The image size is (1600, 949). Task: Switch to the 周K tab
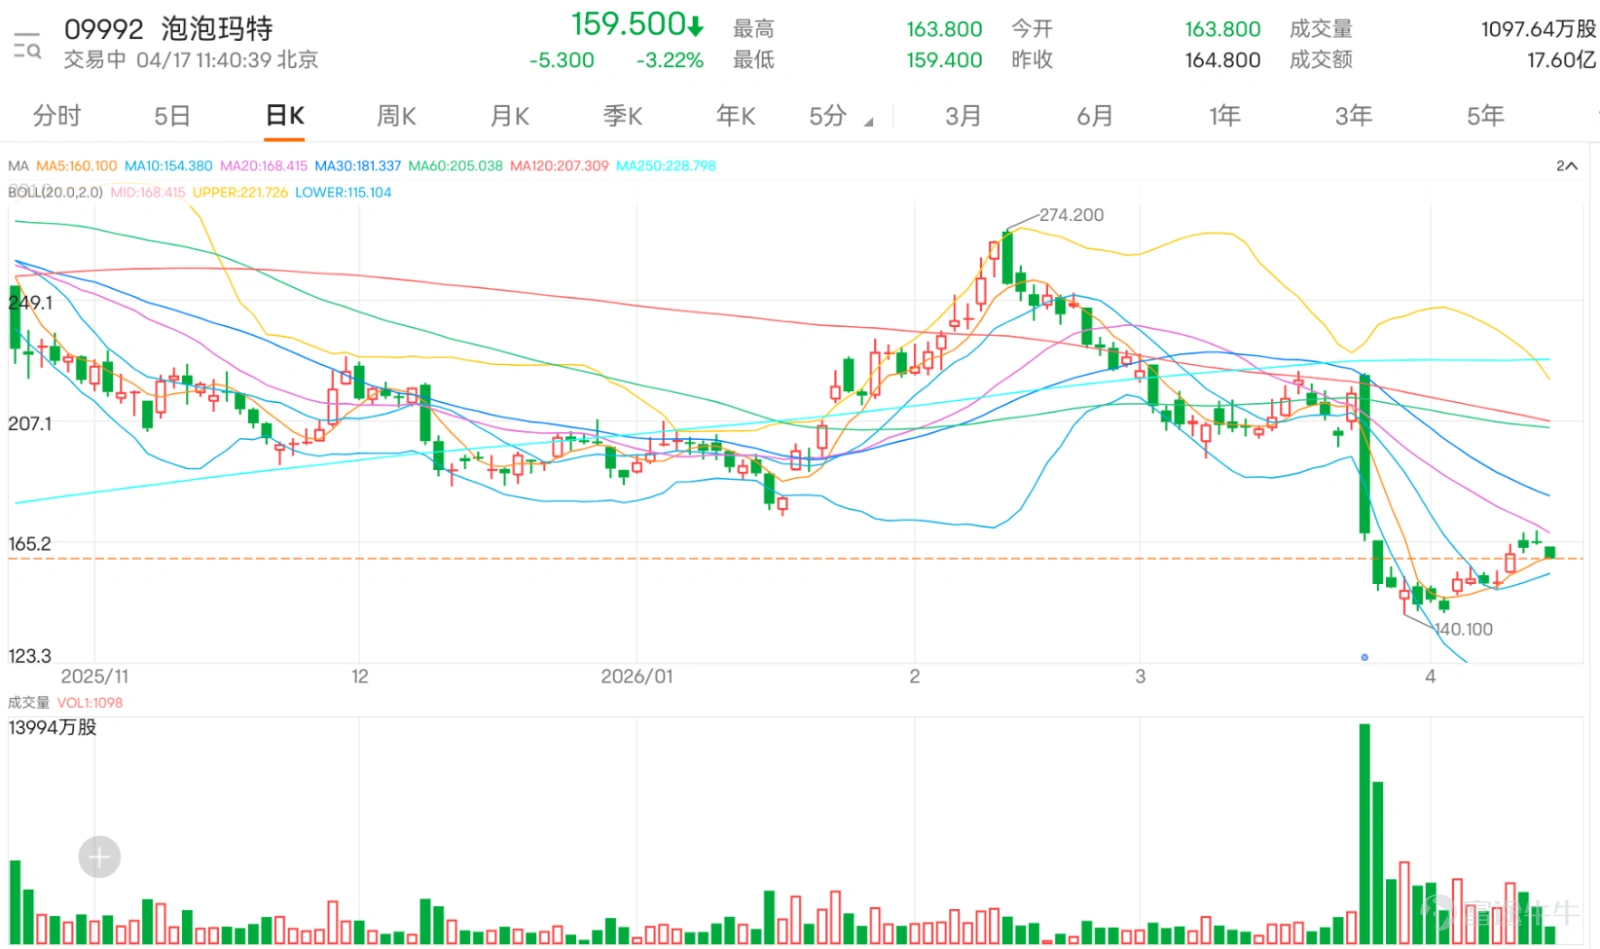[396, 116]
